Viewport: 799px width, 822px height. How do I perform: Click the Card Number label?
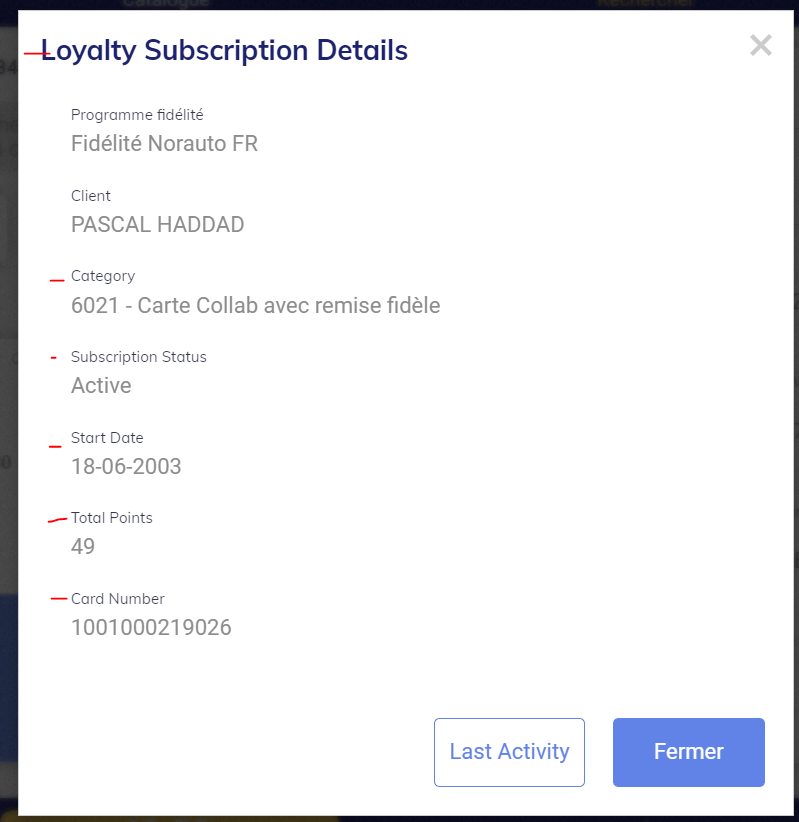pos(118,599)
